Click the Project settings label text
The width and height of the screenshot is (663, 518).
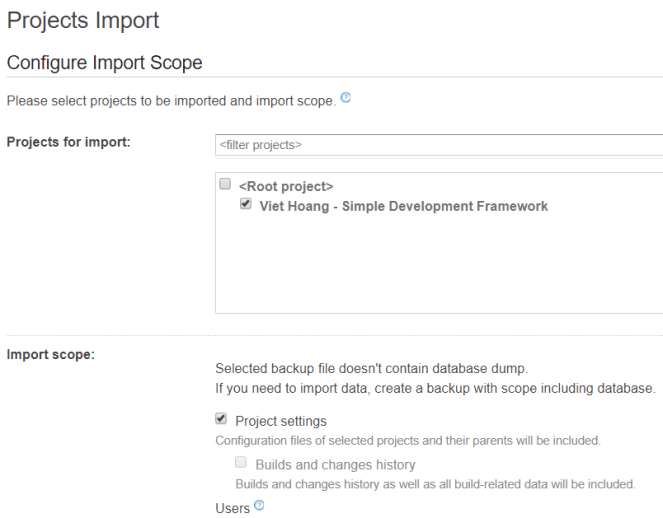281,421
